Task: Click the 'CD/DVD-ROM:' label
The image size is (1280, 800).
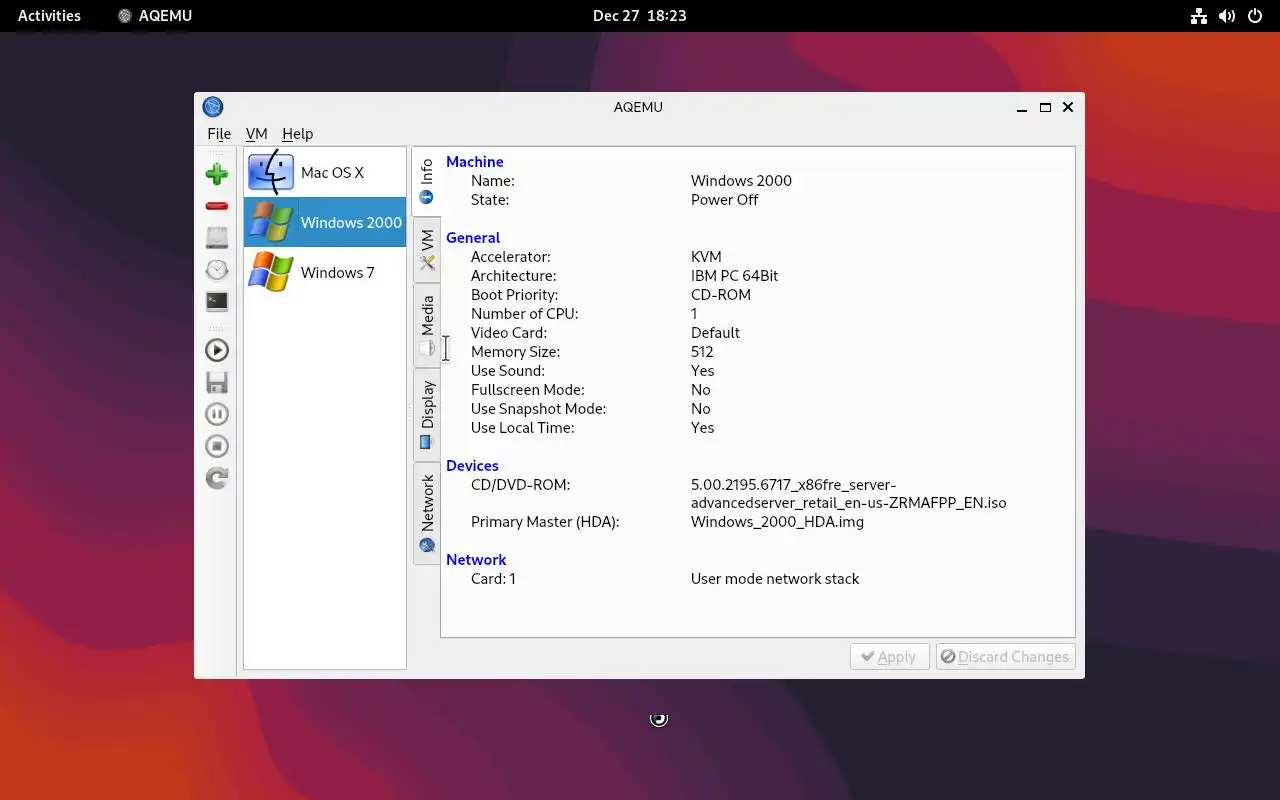Action: click(x=520, y=484)
